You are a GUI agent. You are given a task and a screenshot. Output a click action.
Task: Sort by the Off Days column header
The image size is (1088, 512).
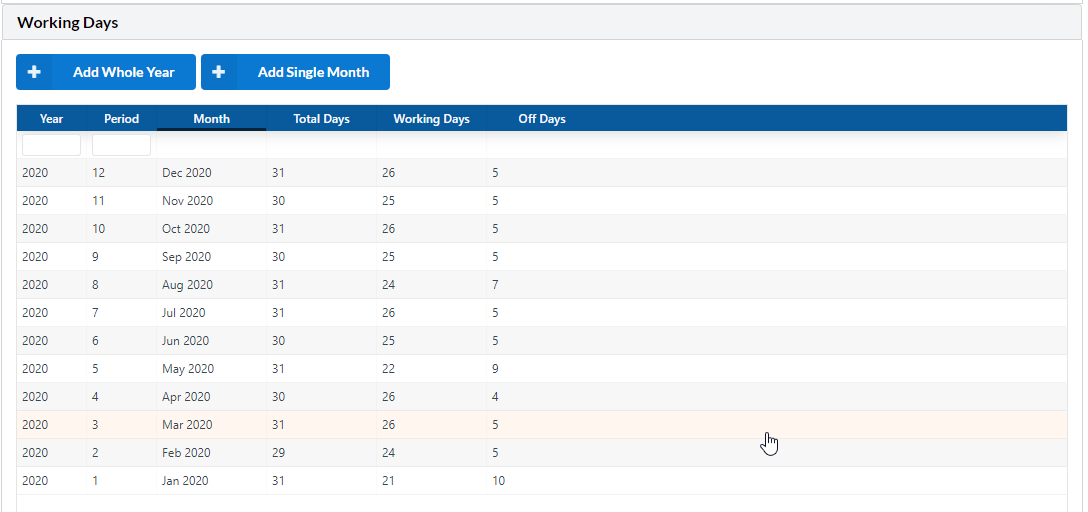point(542,119)
